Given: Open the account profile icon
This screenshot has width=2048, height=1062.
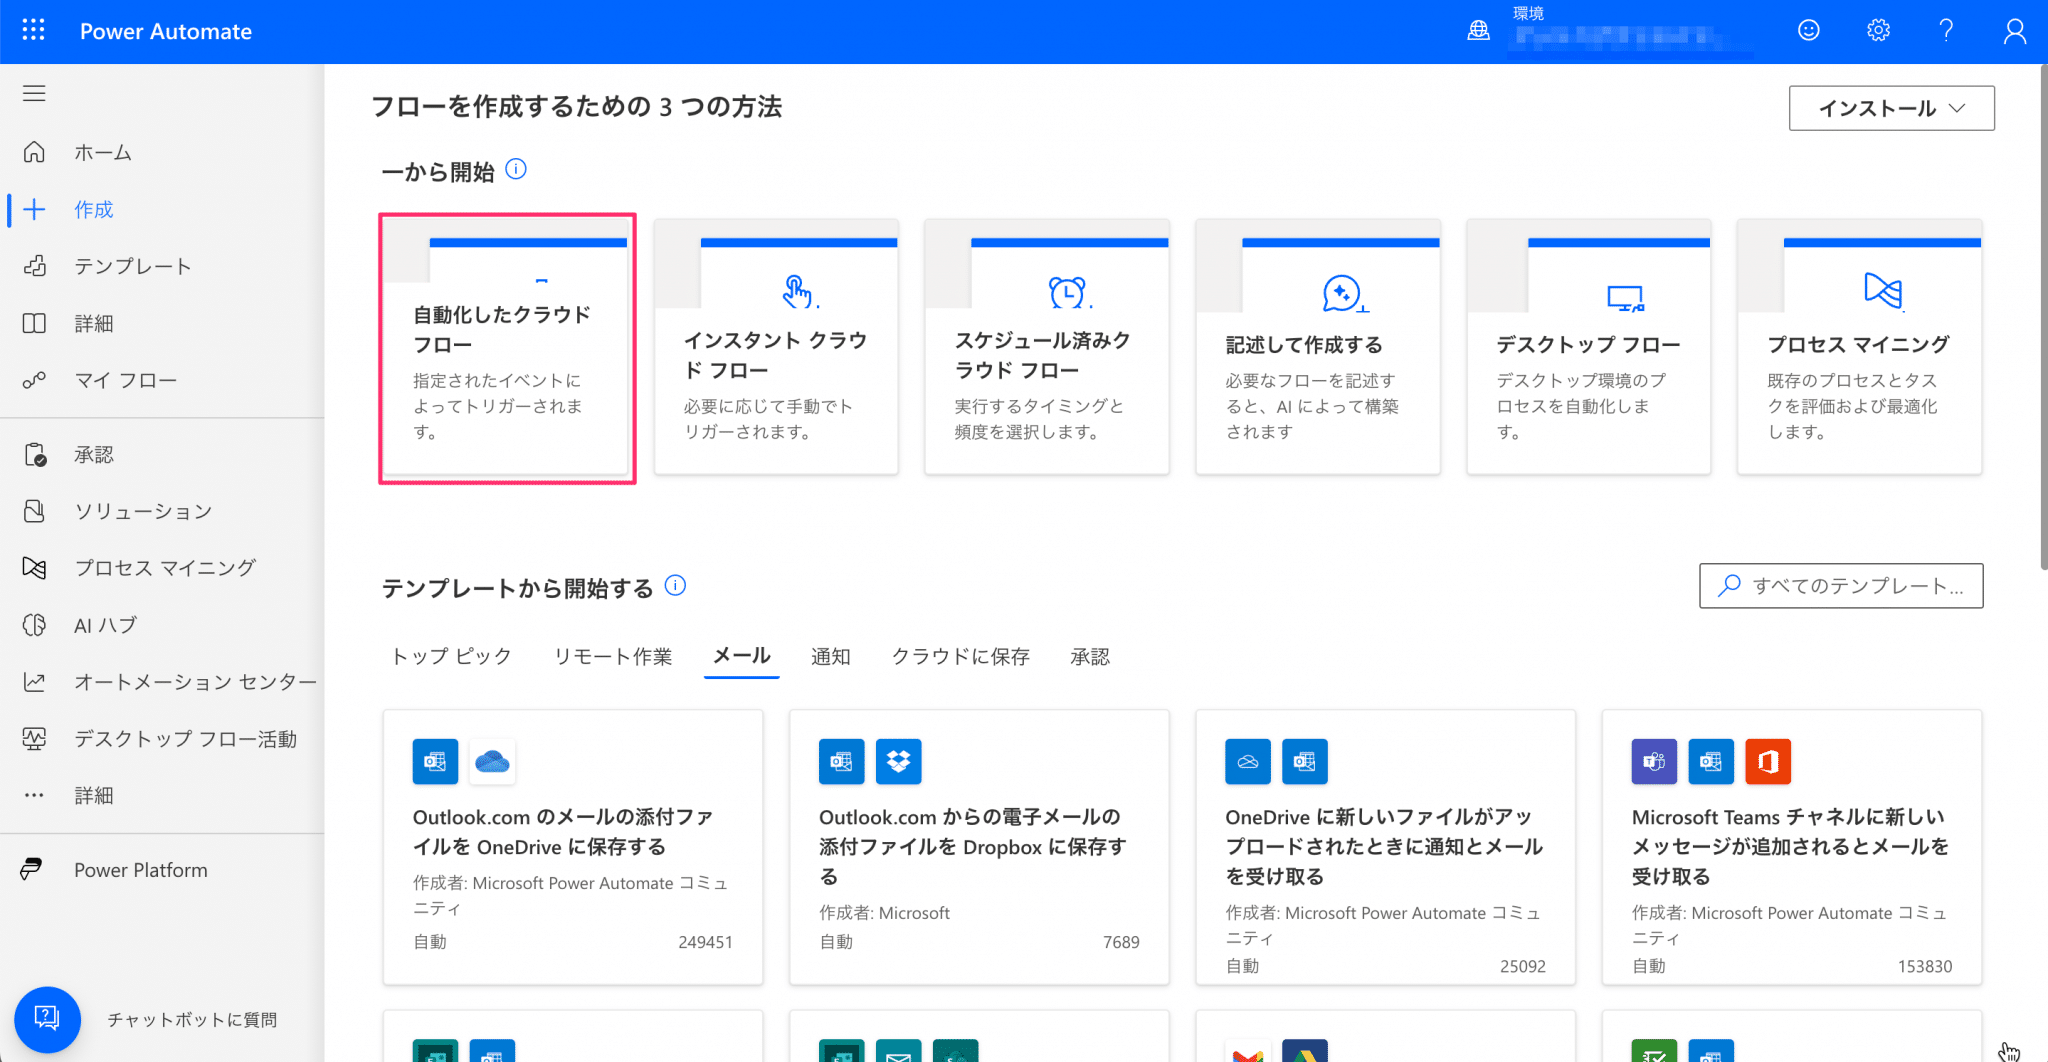Looking at the screenshot, I should (2015, 31).
